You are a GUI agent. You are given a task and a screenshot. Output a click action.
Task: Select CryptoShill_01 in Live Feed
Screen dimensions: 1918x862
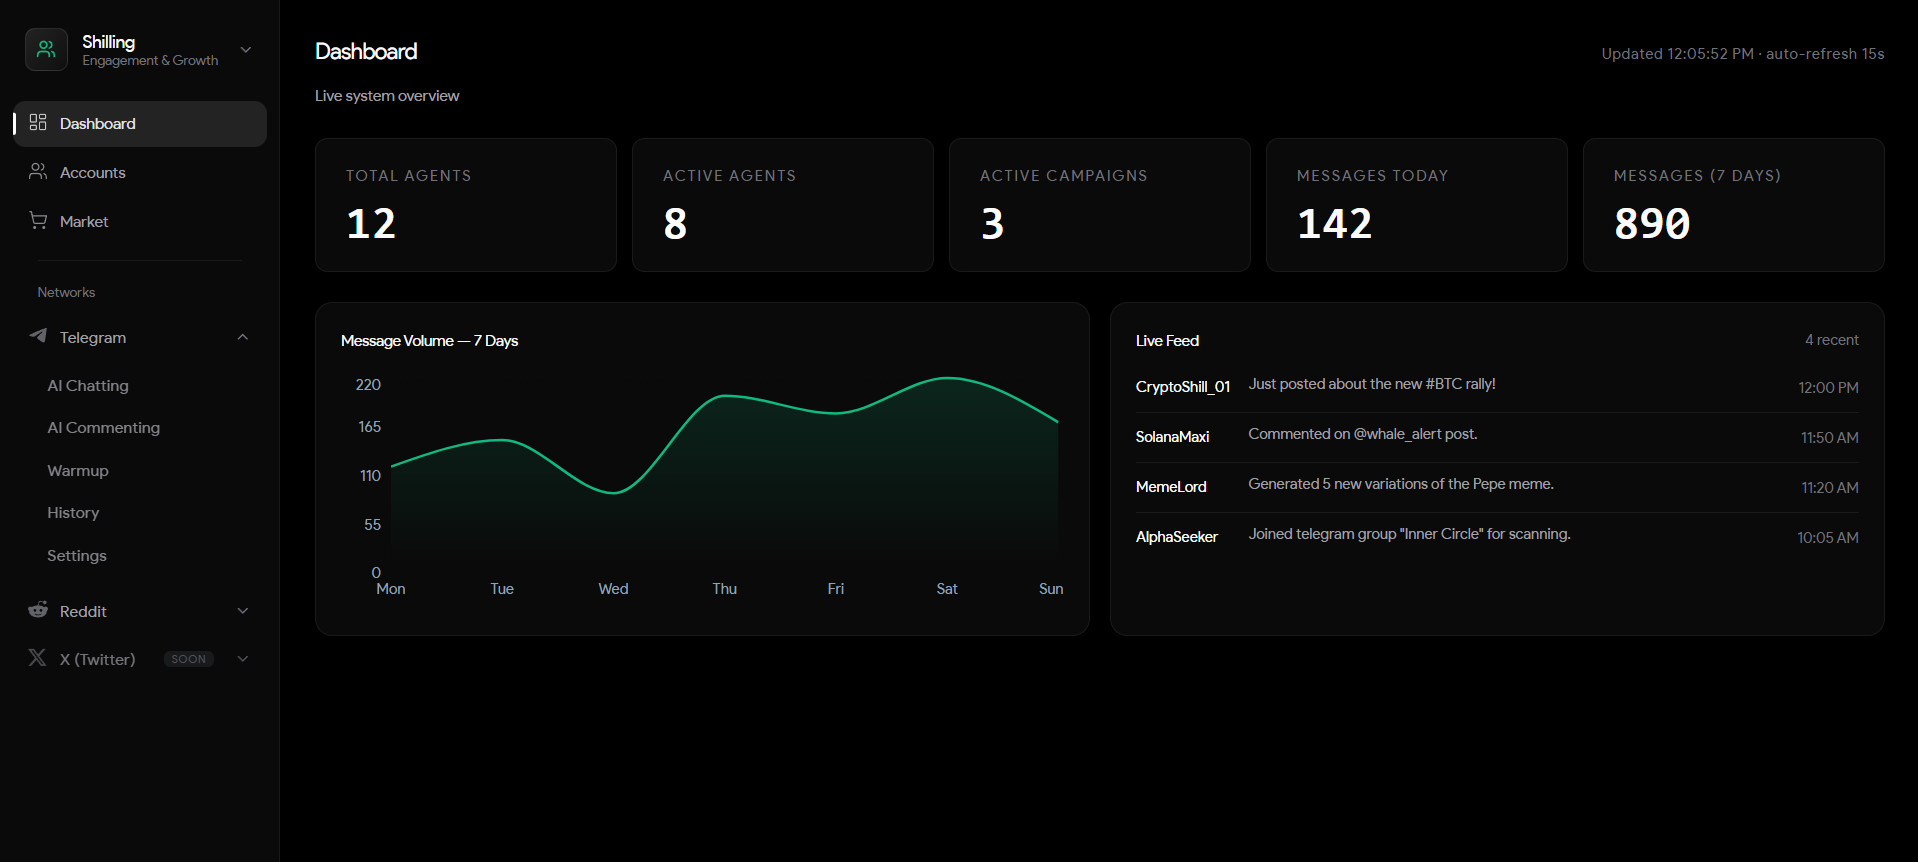1183,387
